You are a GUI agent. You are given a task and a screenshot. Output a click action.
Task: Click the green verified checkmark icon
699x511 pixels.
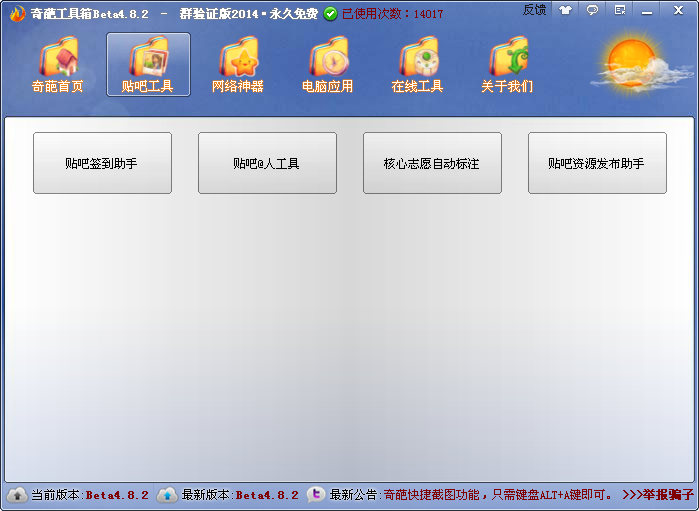coord(330,14)
